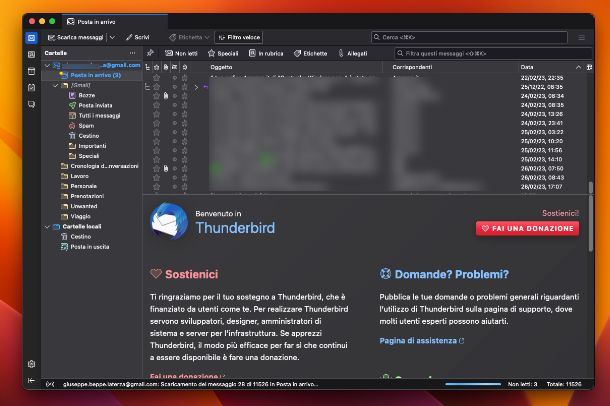Image resolution: width=610 pixels, height=406 pixels.
Task: Toggle Etichette quick filter
Action: (x=310, y=53)
